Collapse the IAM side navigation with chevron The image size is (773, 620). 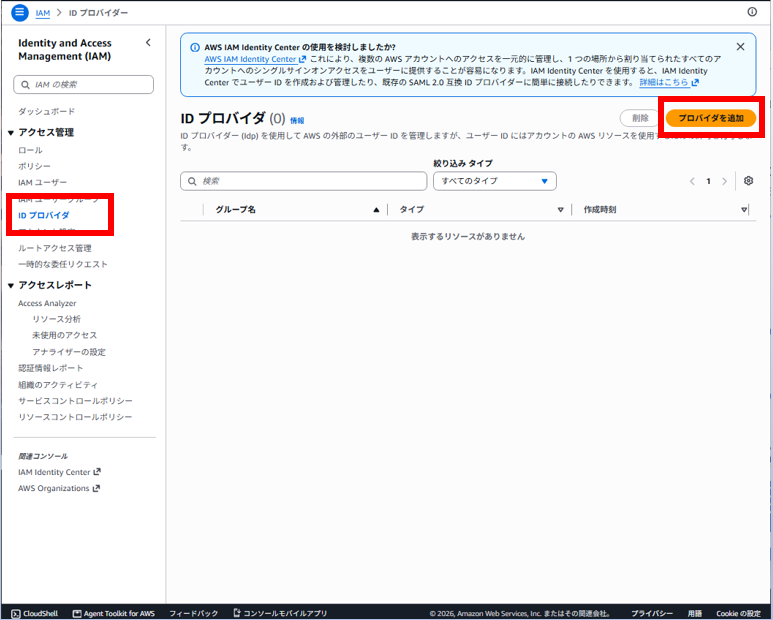point(148,43)
